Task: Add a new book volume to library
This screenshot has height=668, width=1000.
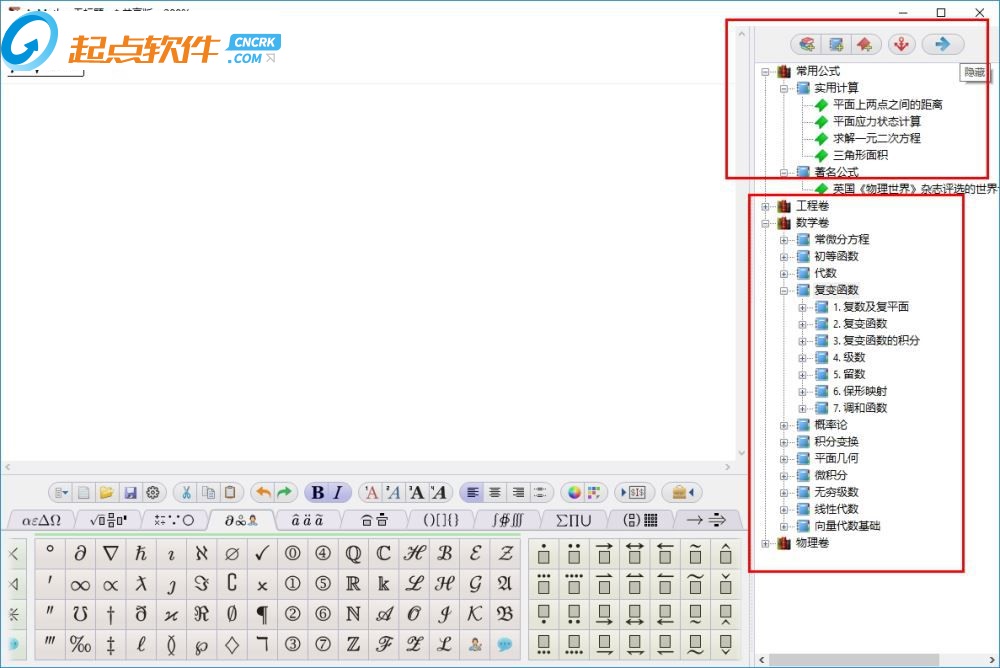Action: pyautogui.click(x=807, y=44)
